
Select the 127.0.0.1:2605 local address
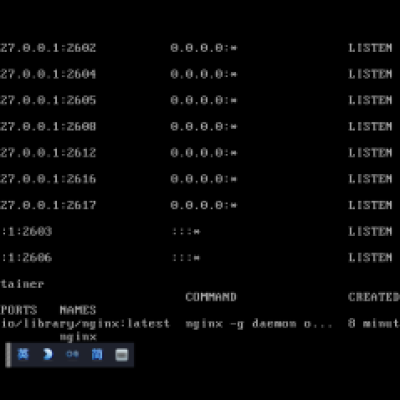(x=48, y=100)
